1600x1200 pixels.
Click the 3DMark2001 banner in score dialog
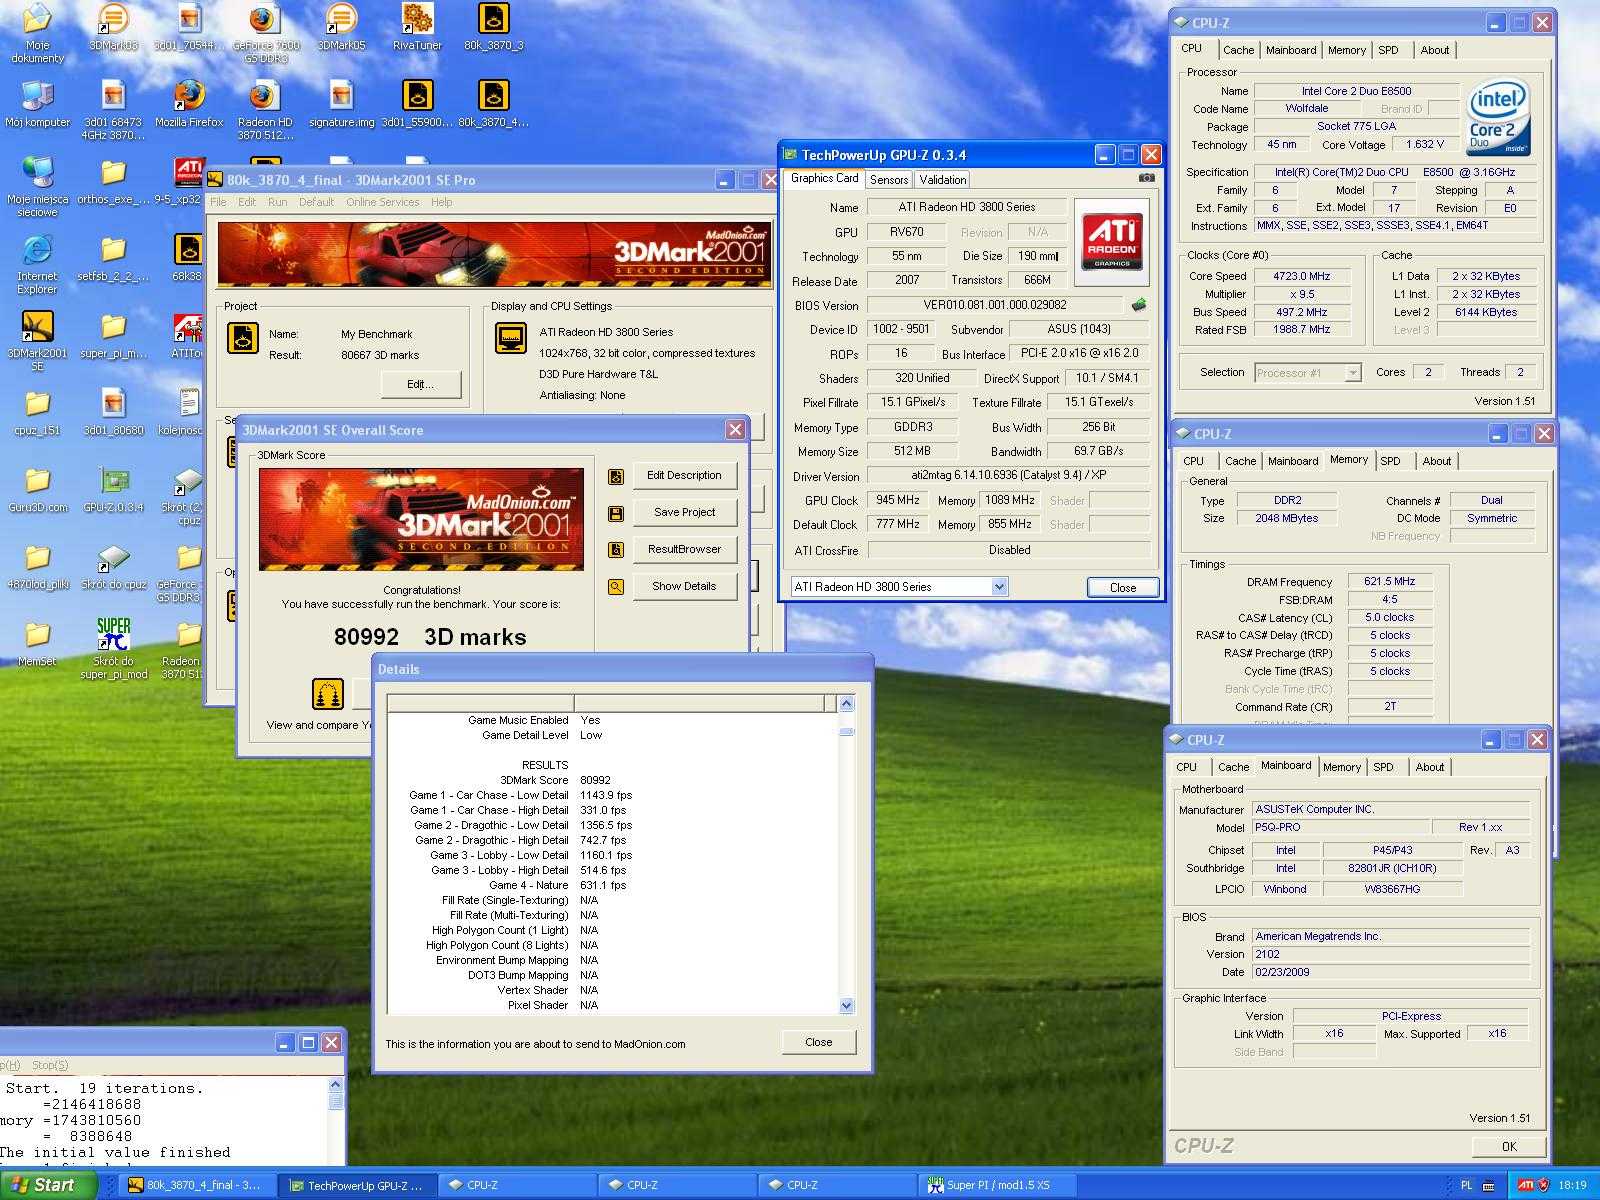[421, 519]
